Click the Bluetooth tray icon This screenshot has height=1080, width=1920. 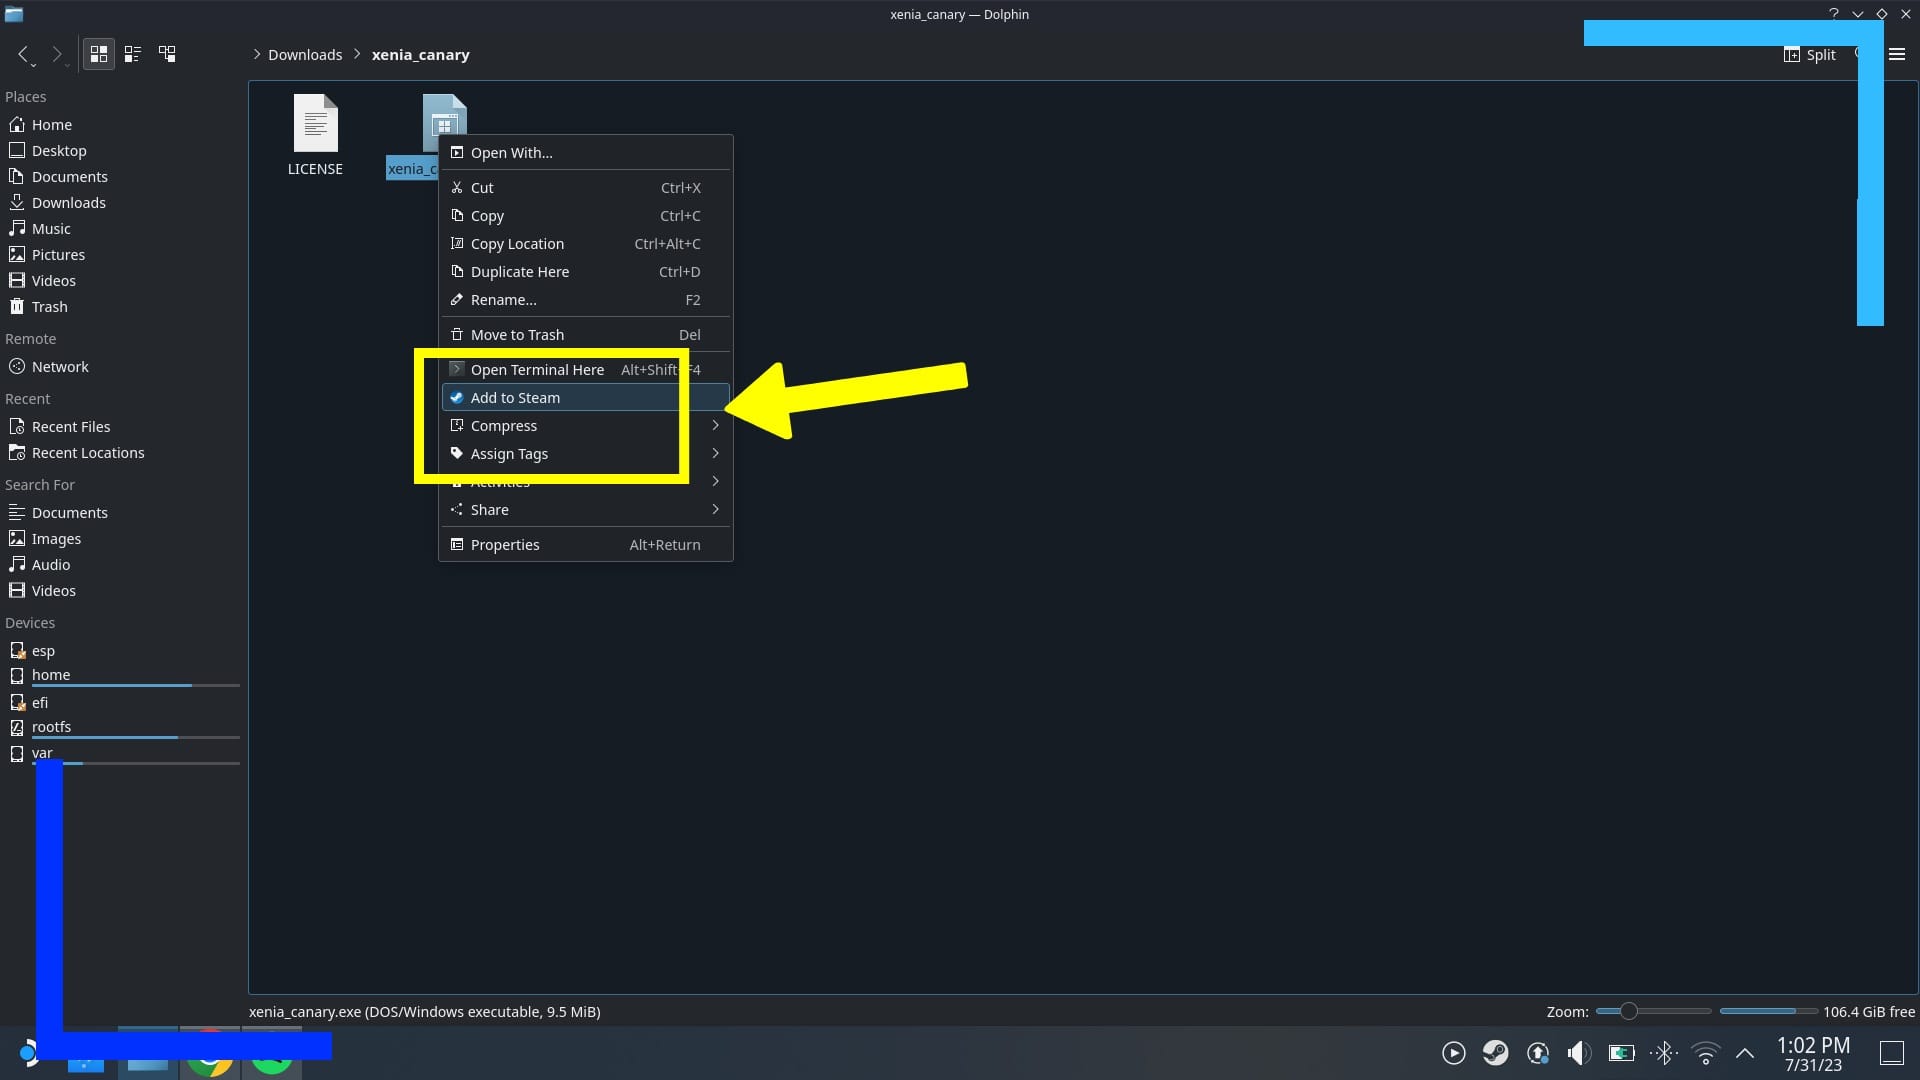1665,1053
